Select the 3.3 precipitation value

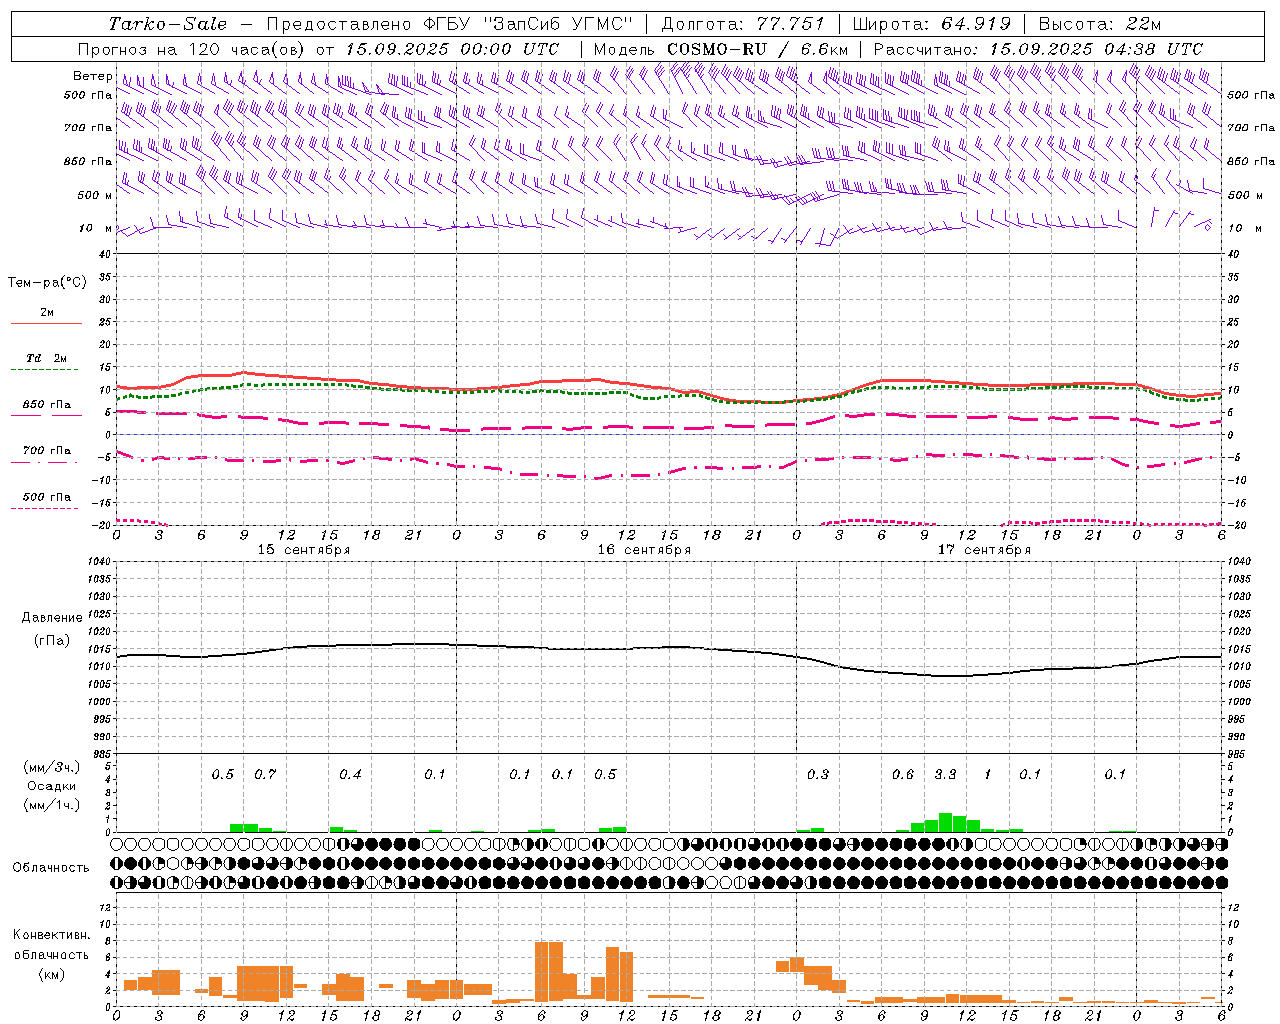pos(945,774)
